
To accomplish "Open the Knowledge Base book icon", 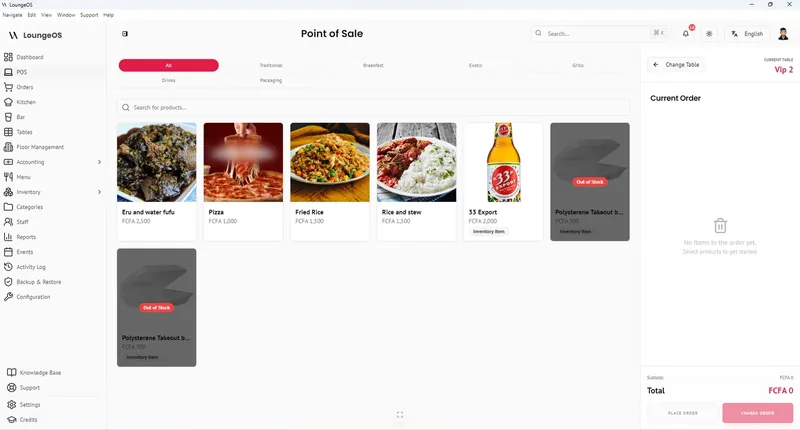I will click(11, 372).
